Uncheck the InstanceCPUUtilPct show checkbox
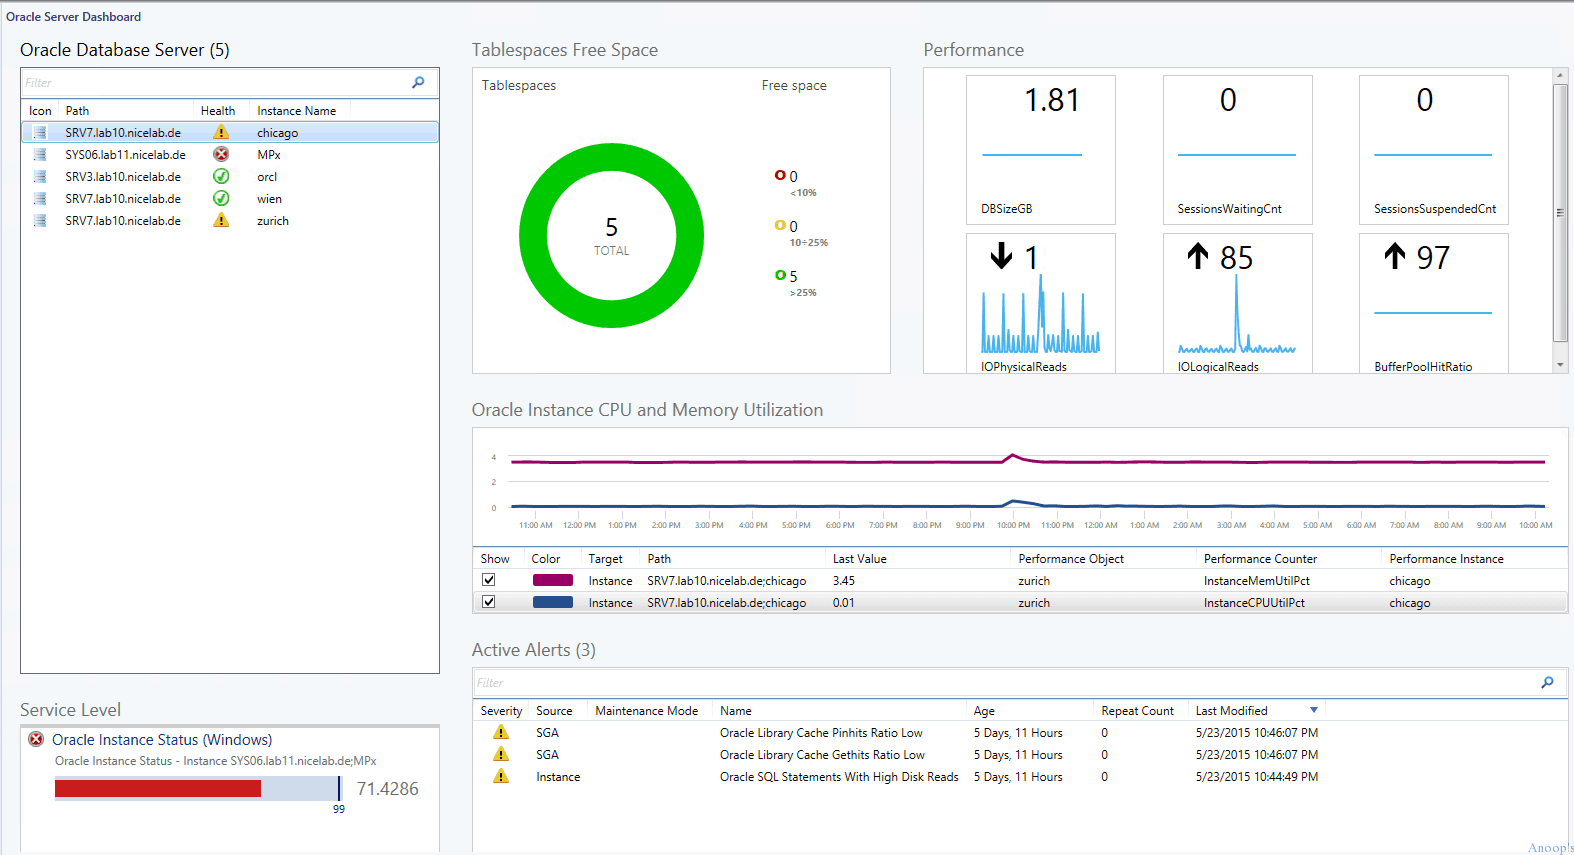Viewport: 1574px width, 855px height. pyautogui.click(x=489, y=602)
